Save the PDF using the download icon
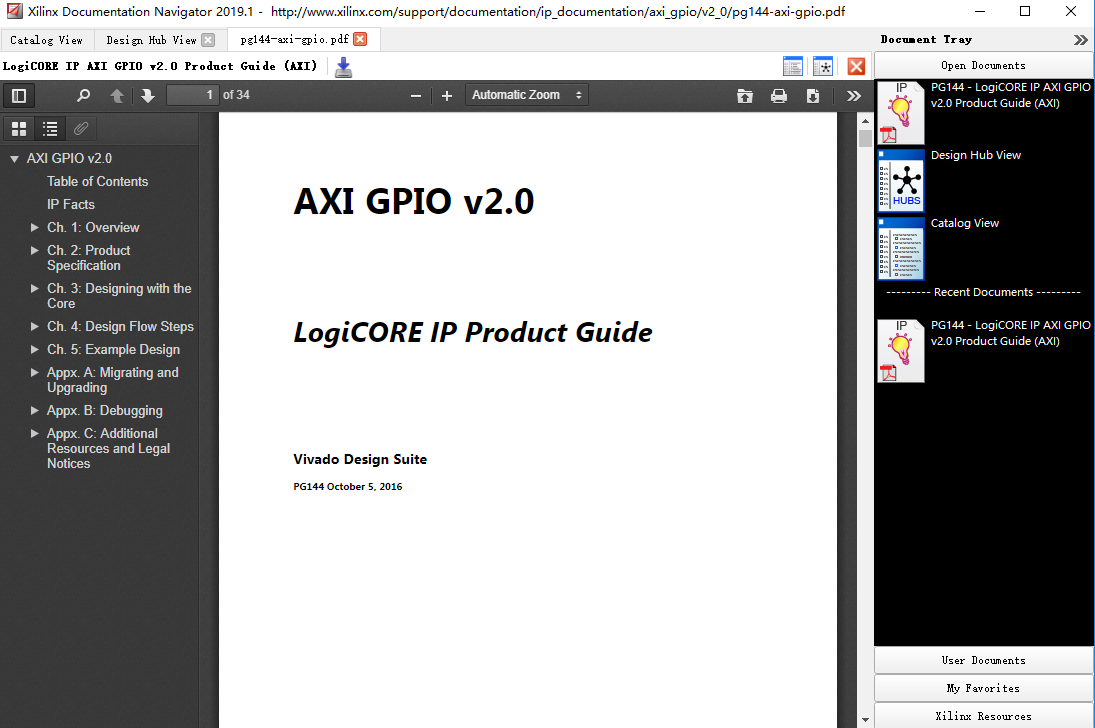The height and width of the screenshot is (728, 1095). pos(813,95)
